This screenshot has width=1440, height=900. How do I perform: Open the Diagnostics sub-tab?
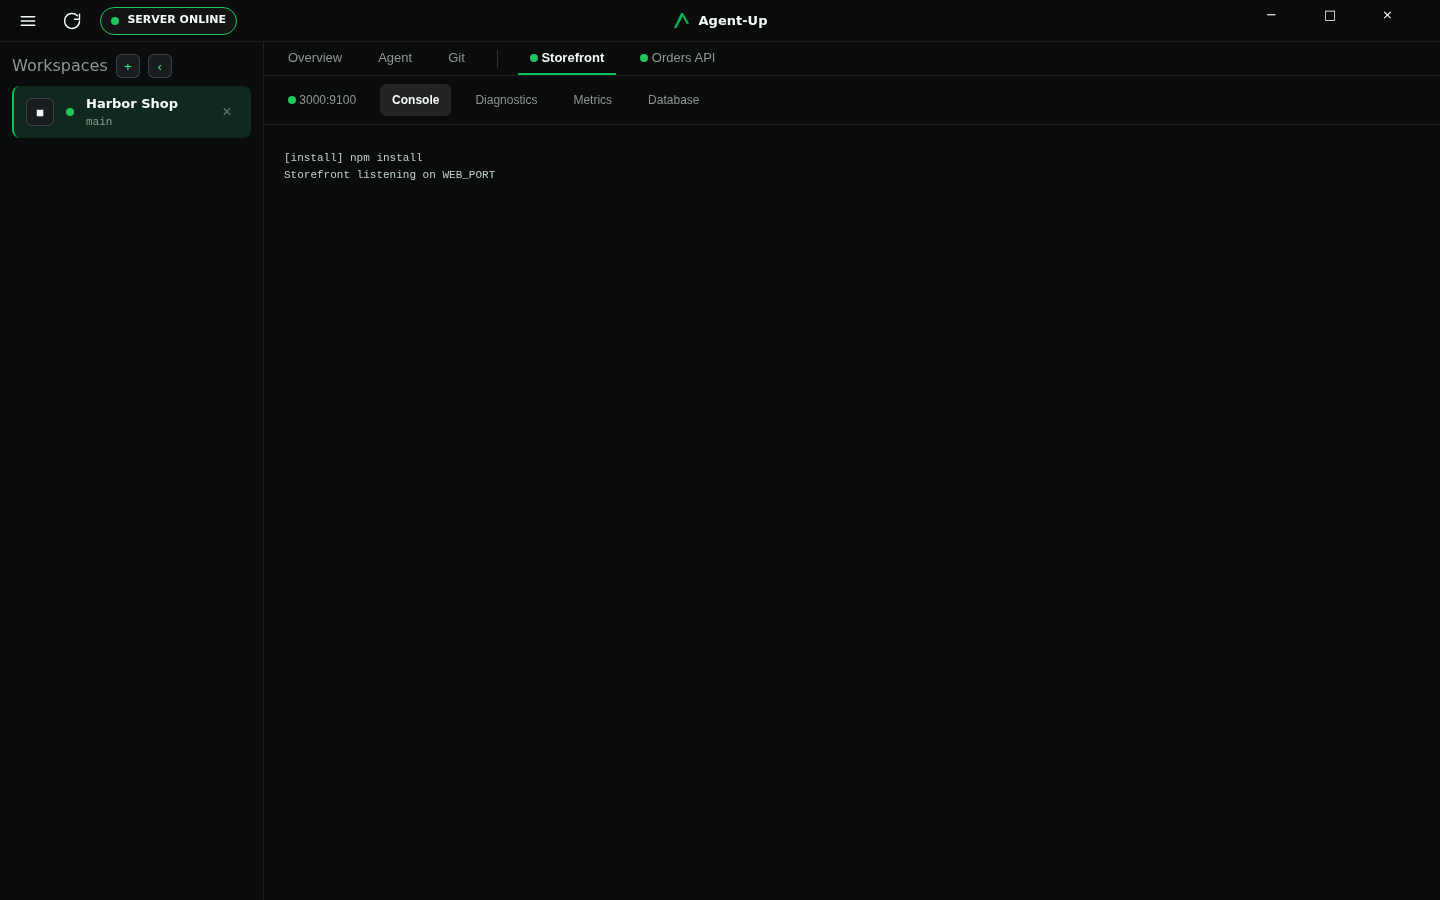[506, 100]
